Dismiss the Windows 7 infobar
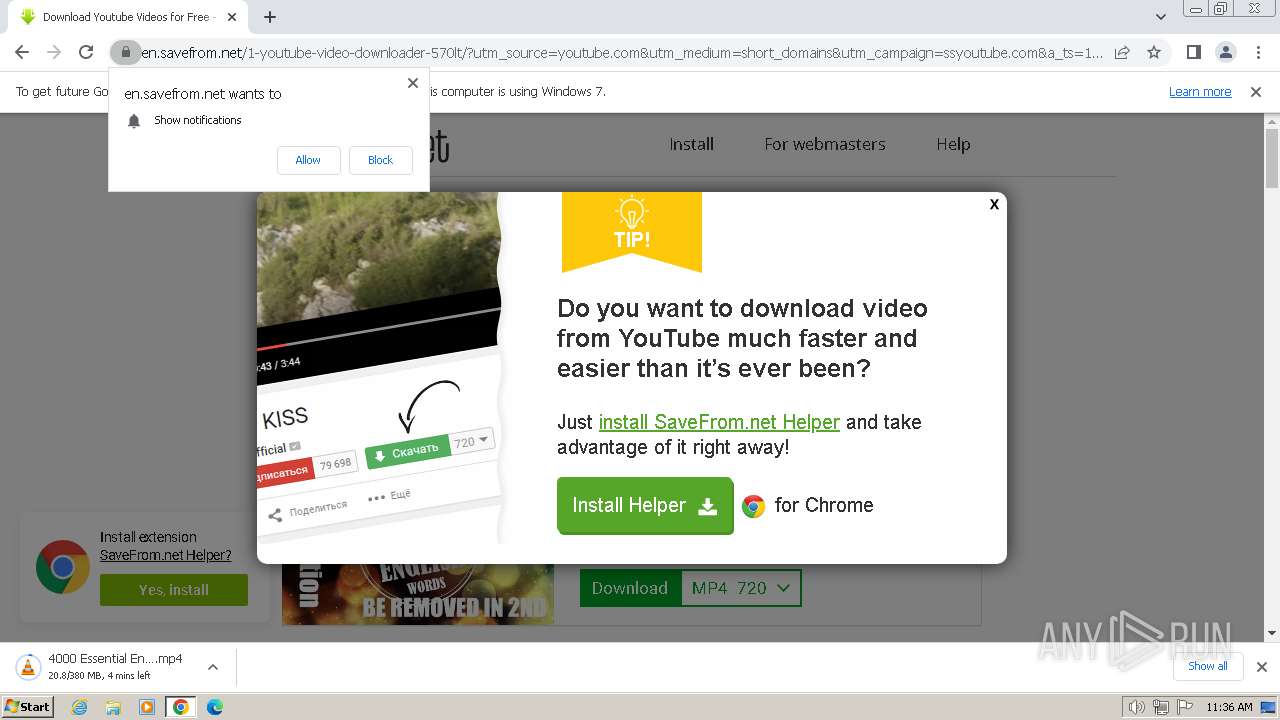Screen dimensions: 1280x720 point(1256,92)
